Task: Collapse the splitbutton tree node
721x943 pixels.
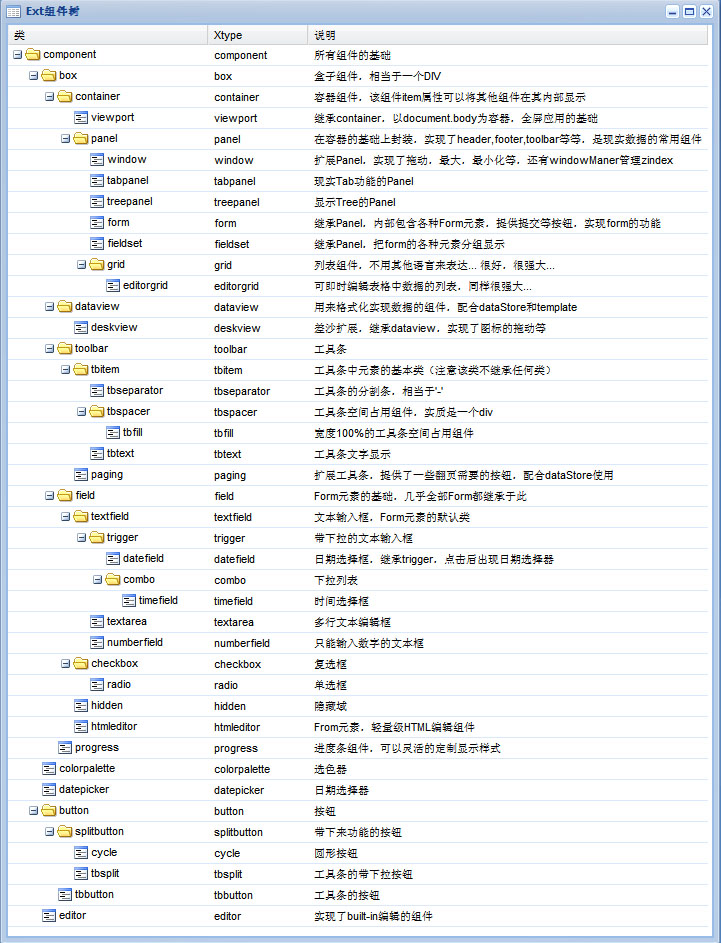Action: click(x=49, y=832)
